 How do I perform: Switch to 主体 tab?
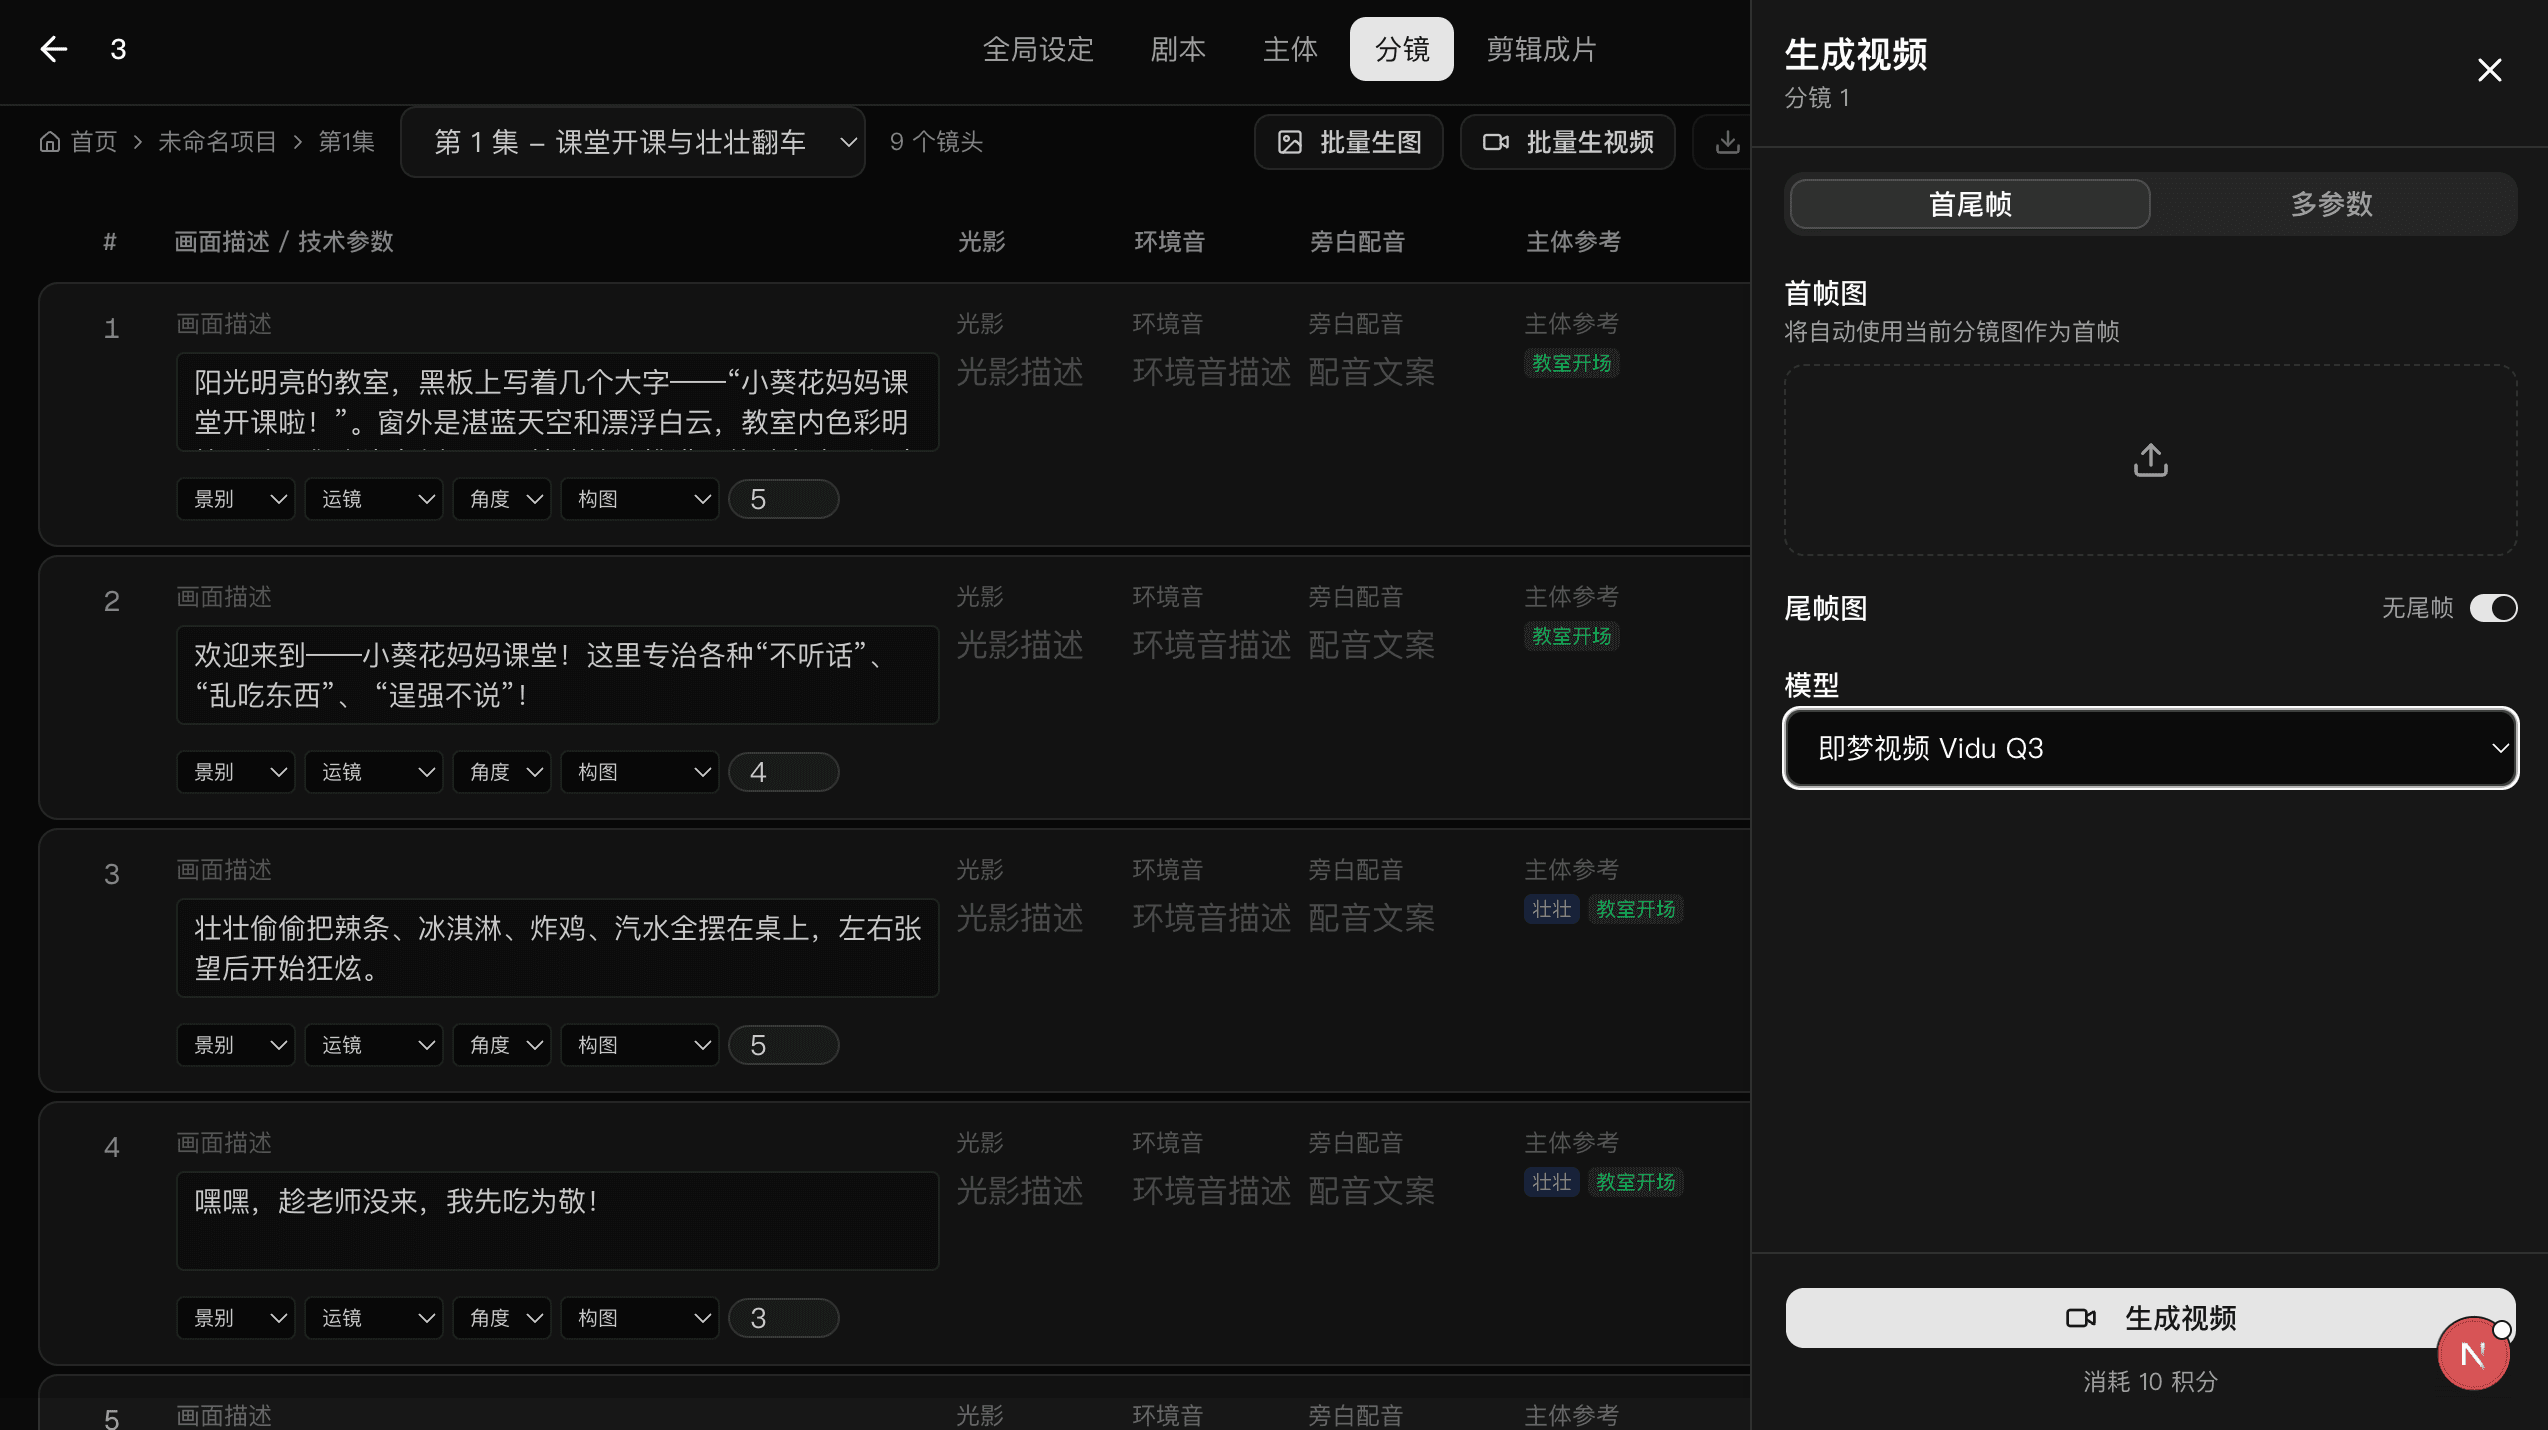1290,49
